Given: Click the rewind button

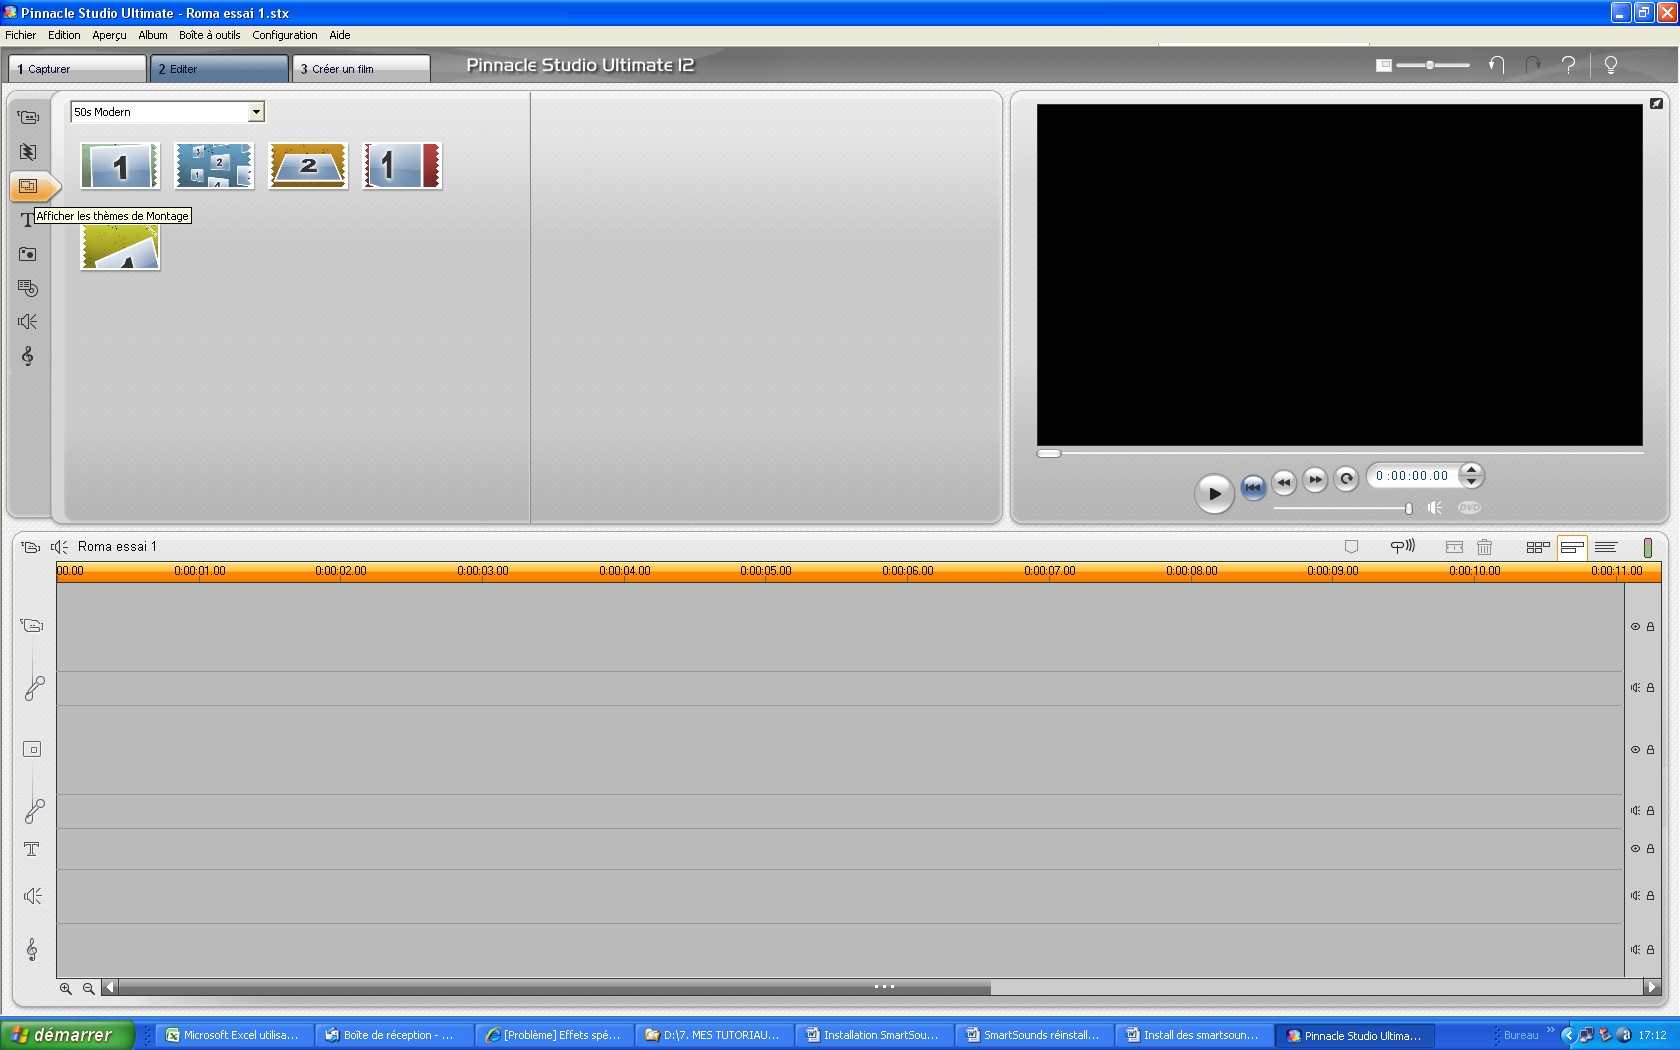Looking at the screenshot, I should [1284, 481].
